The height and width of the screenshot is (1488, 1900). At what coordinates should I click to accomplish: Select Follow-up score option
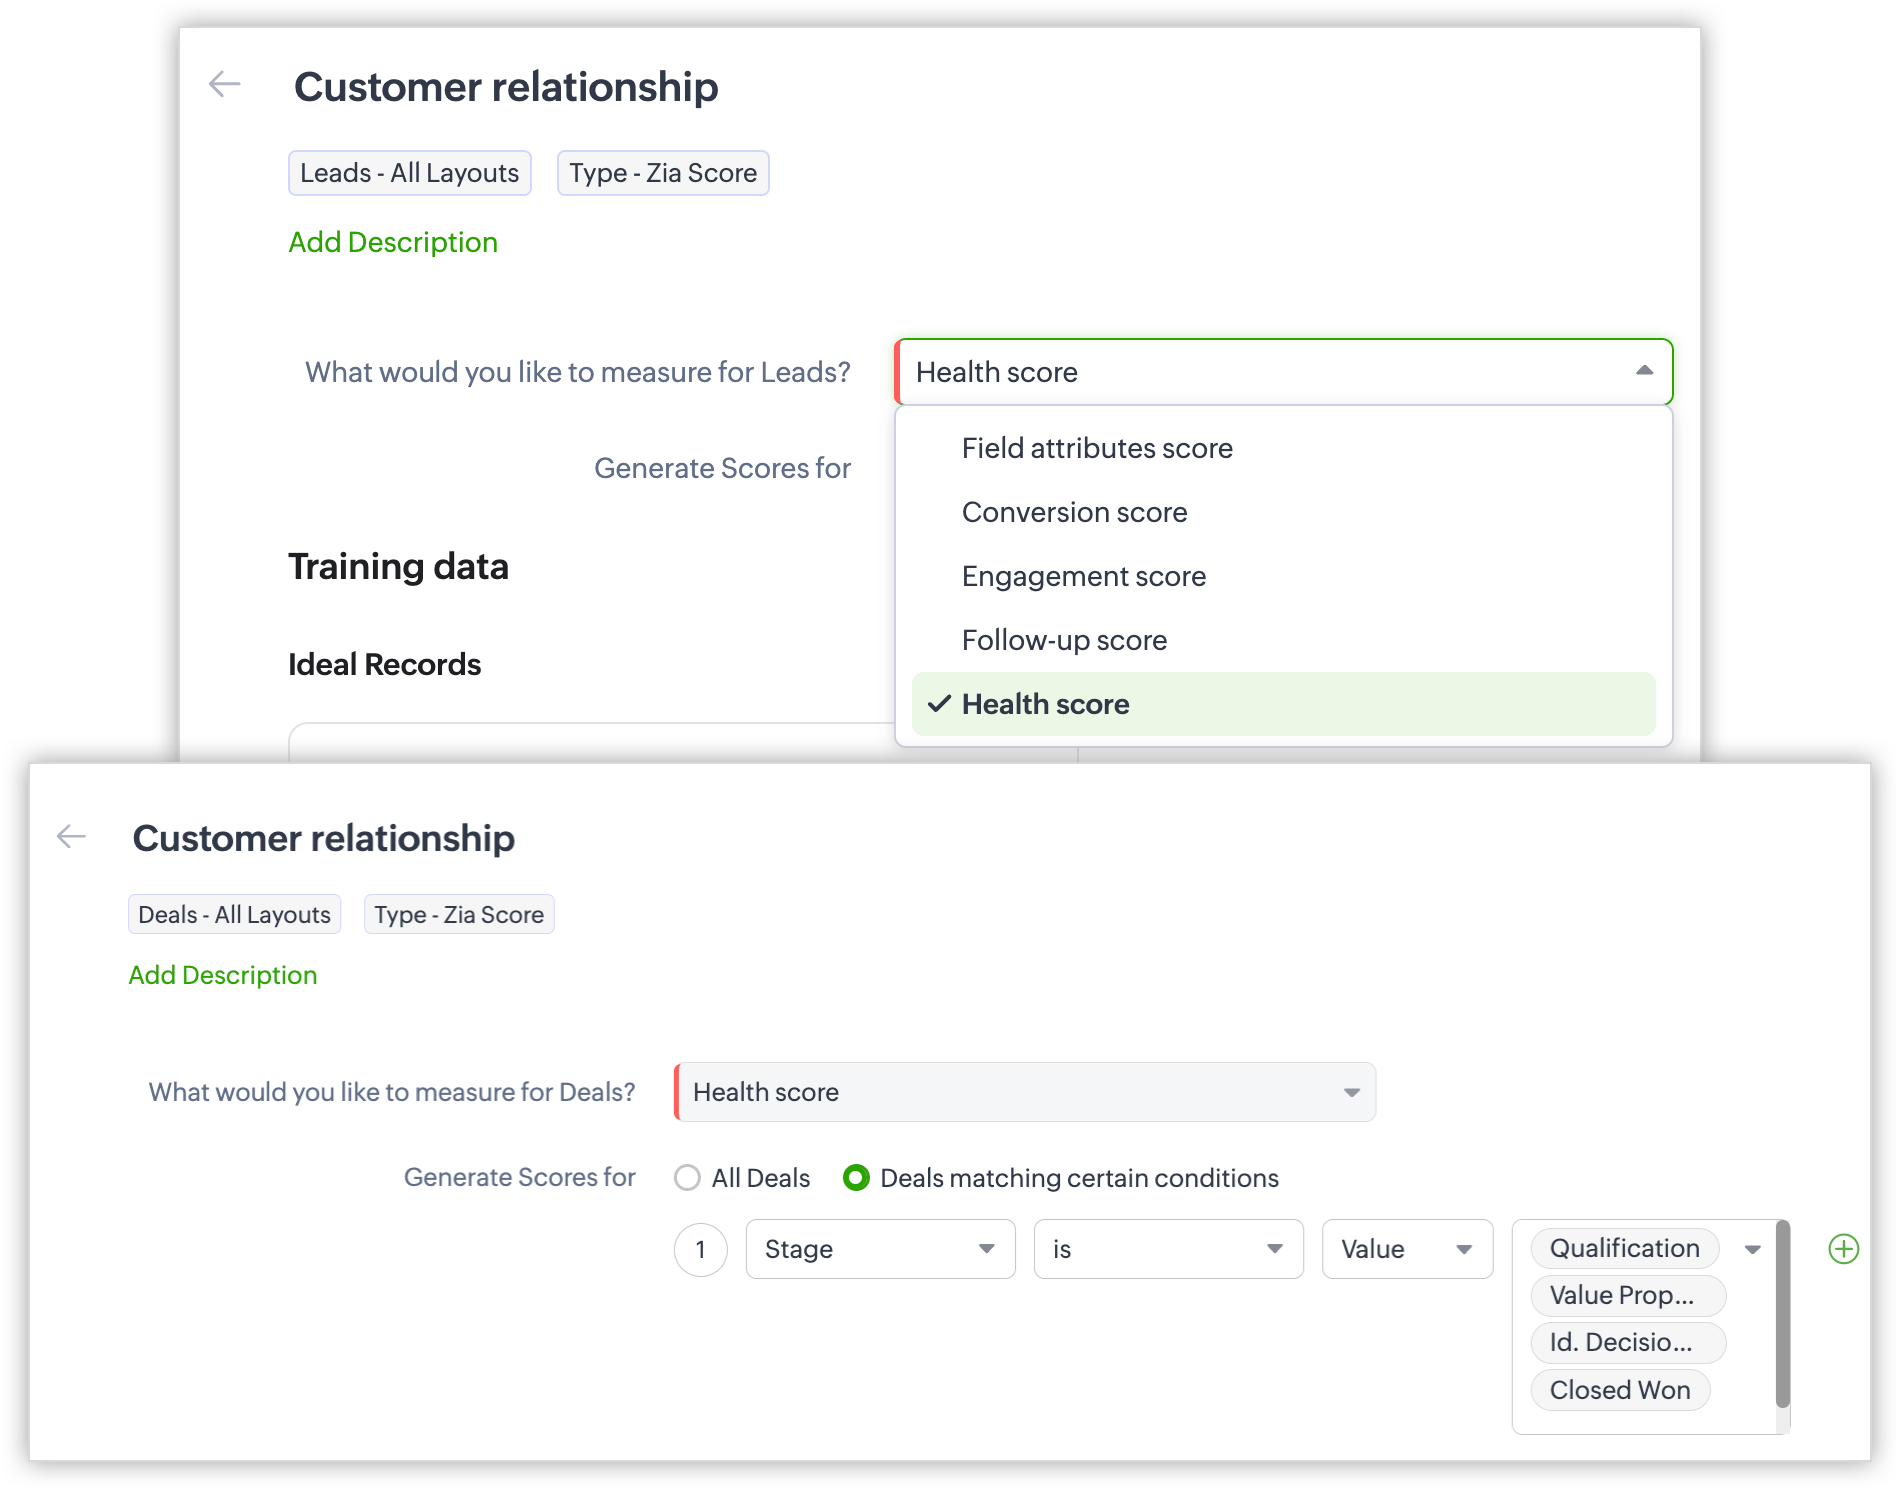1064,640
